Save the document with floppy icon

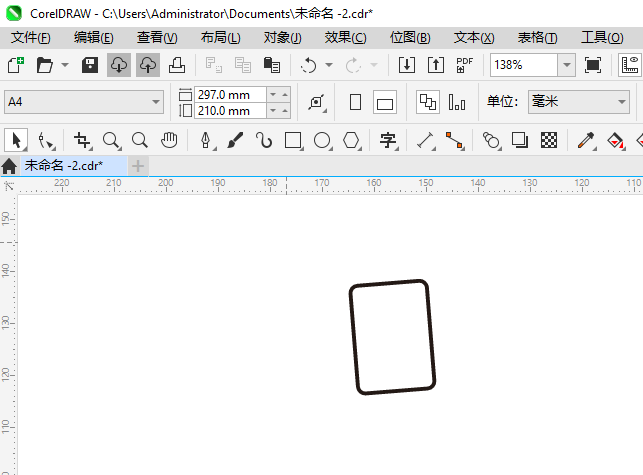(x=90, y=65)
